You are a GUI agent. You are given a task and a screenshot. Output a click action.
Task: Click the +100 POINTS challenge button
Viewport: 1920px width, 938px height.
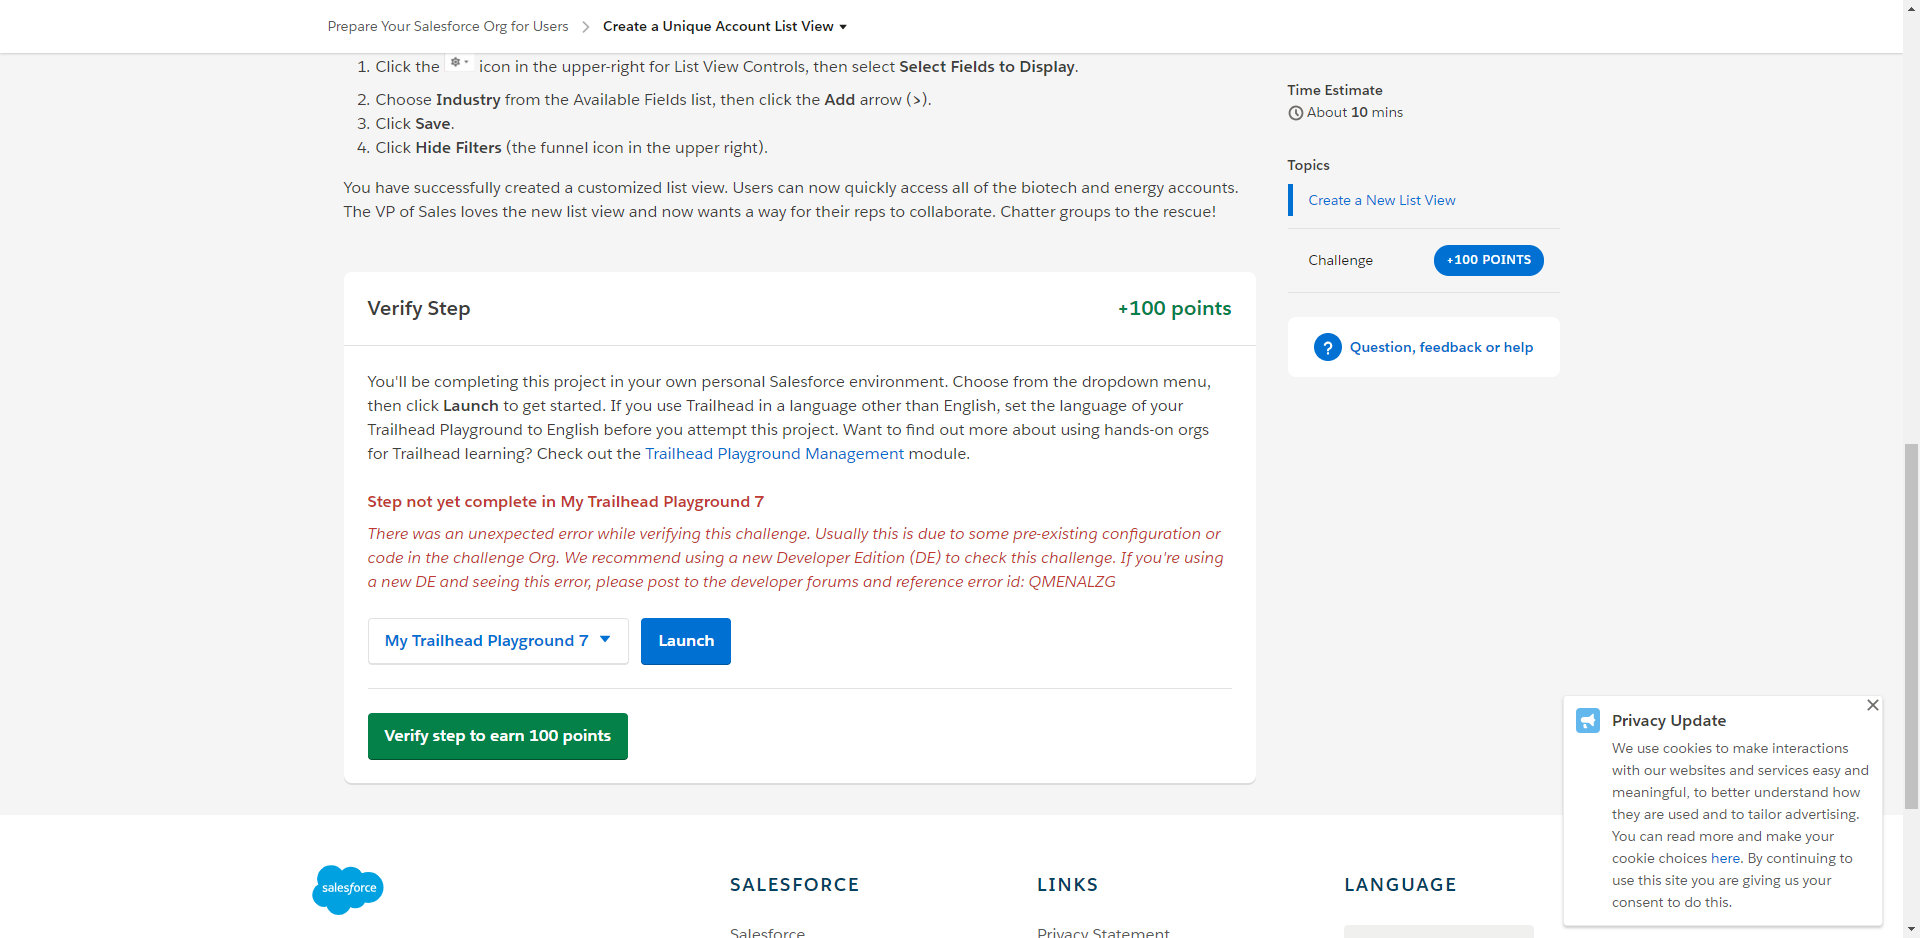coord(1488,260)
